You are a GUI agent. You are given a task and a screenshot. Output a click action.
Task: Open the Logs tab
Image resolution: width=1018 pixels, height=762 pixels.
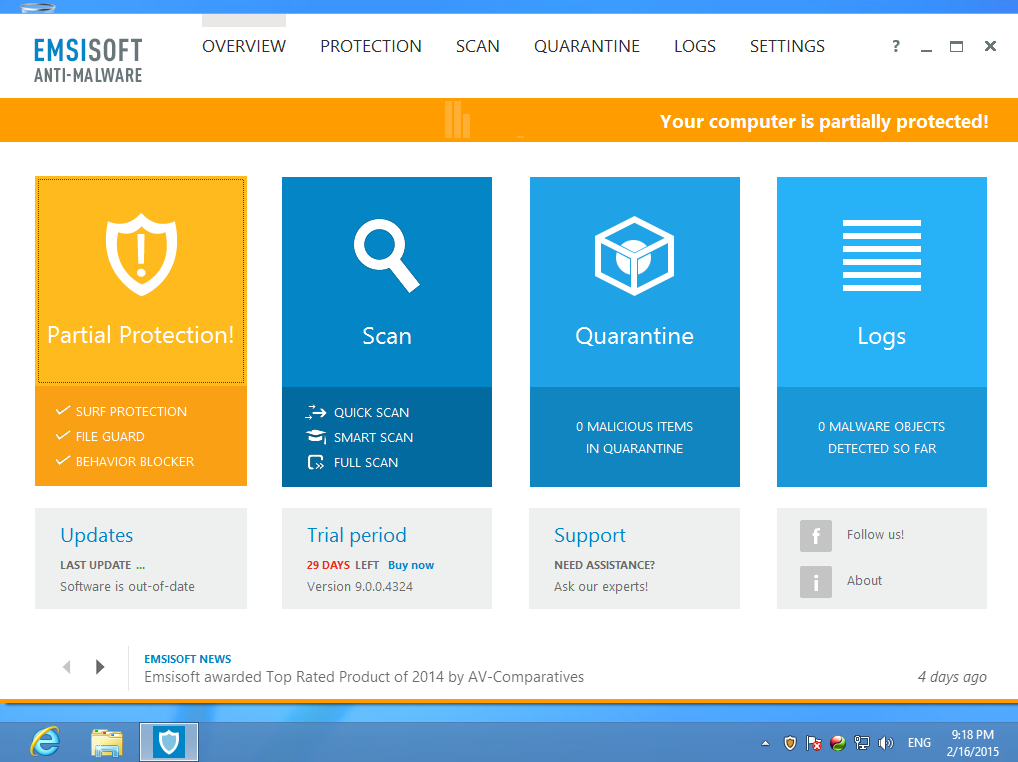tap(695, 46)
